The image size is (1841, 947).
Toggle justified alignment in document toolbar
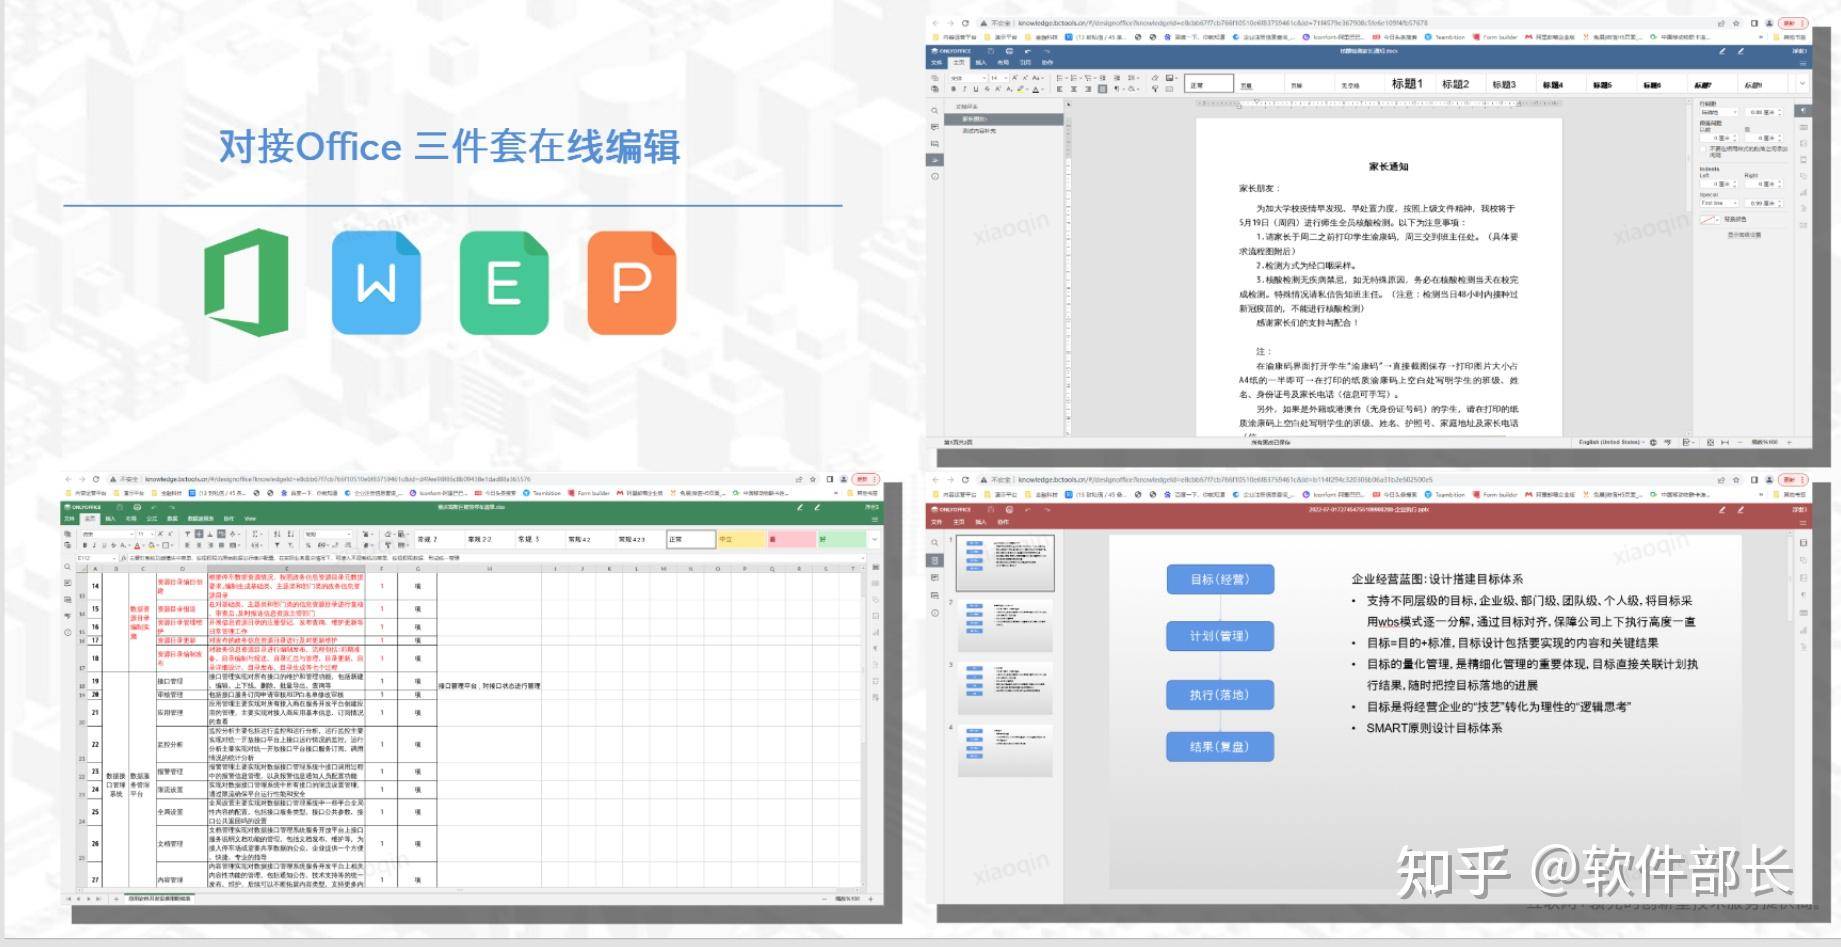pos(1102,89)
